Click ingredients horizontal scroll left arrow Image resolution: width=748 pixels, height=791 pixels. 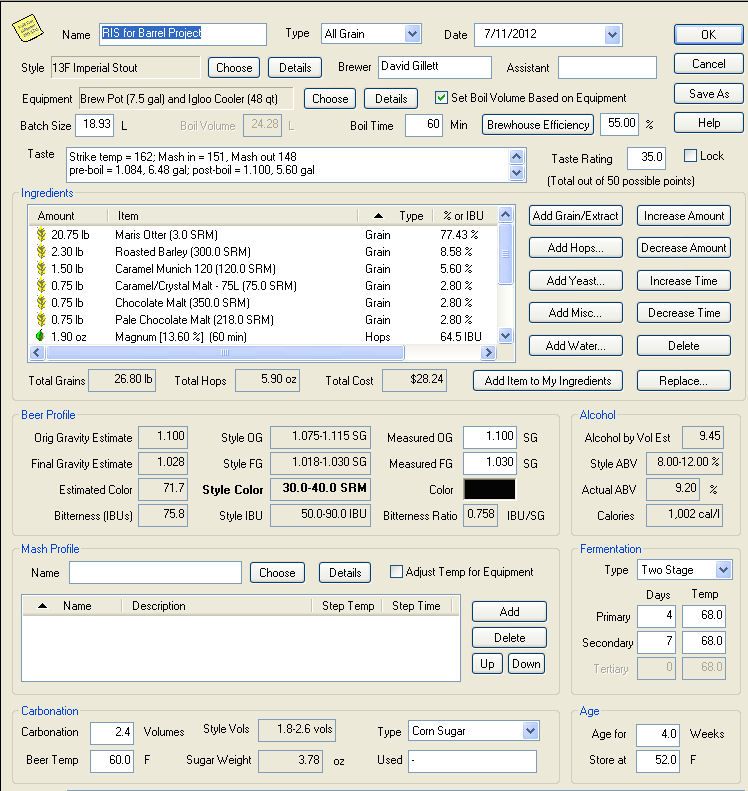(36, 353)
